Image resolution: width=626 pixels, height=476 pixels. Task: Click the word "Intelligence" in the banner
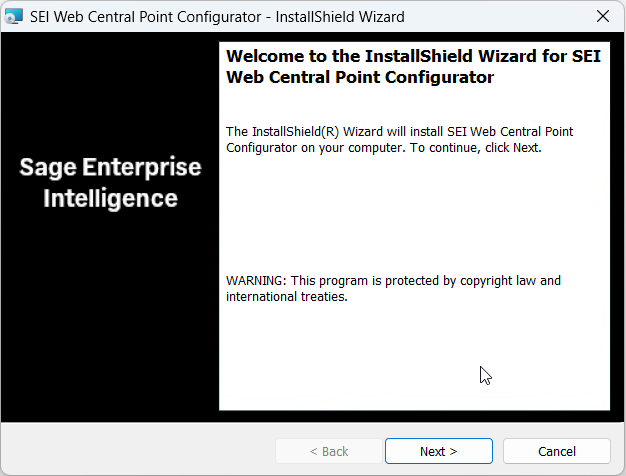pyautogui.click(x=110, y=198)
